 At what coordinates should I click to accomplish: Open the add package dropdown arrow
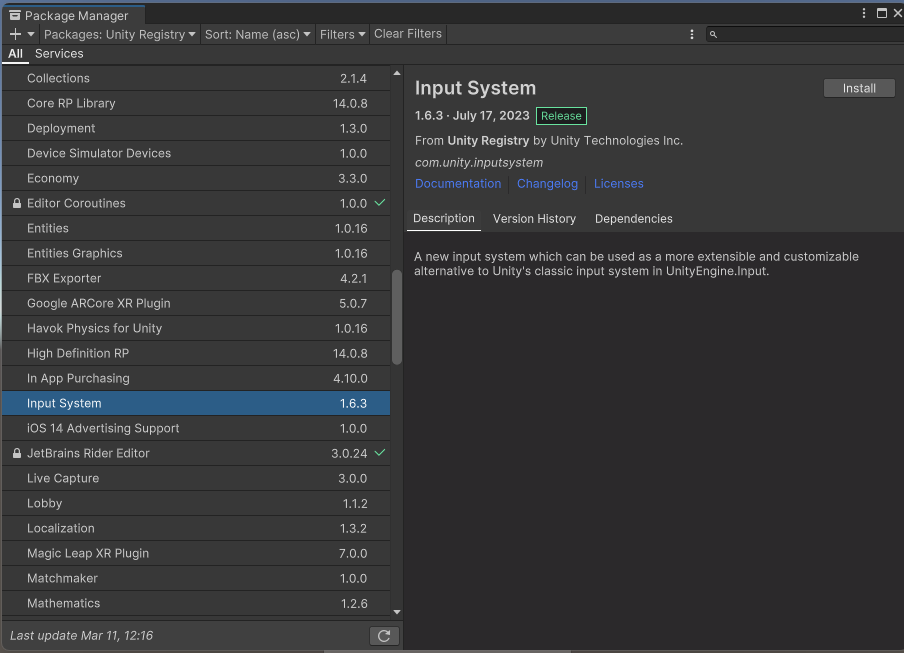tap(31, 35)
